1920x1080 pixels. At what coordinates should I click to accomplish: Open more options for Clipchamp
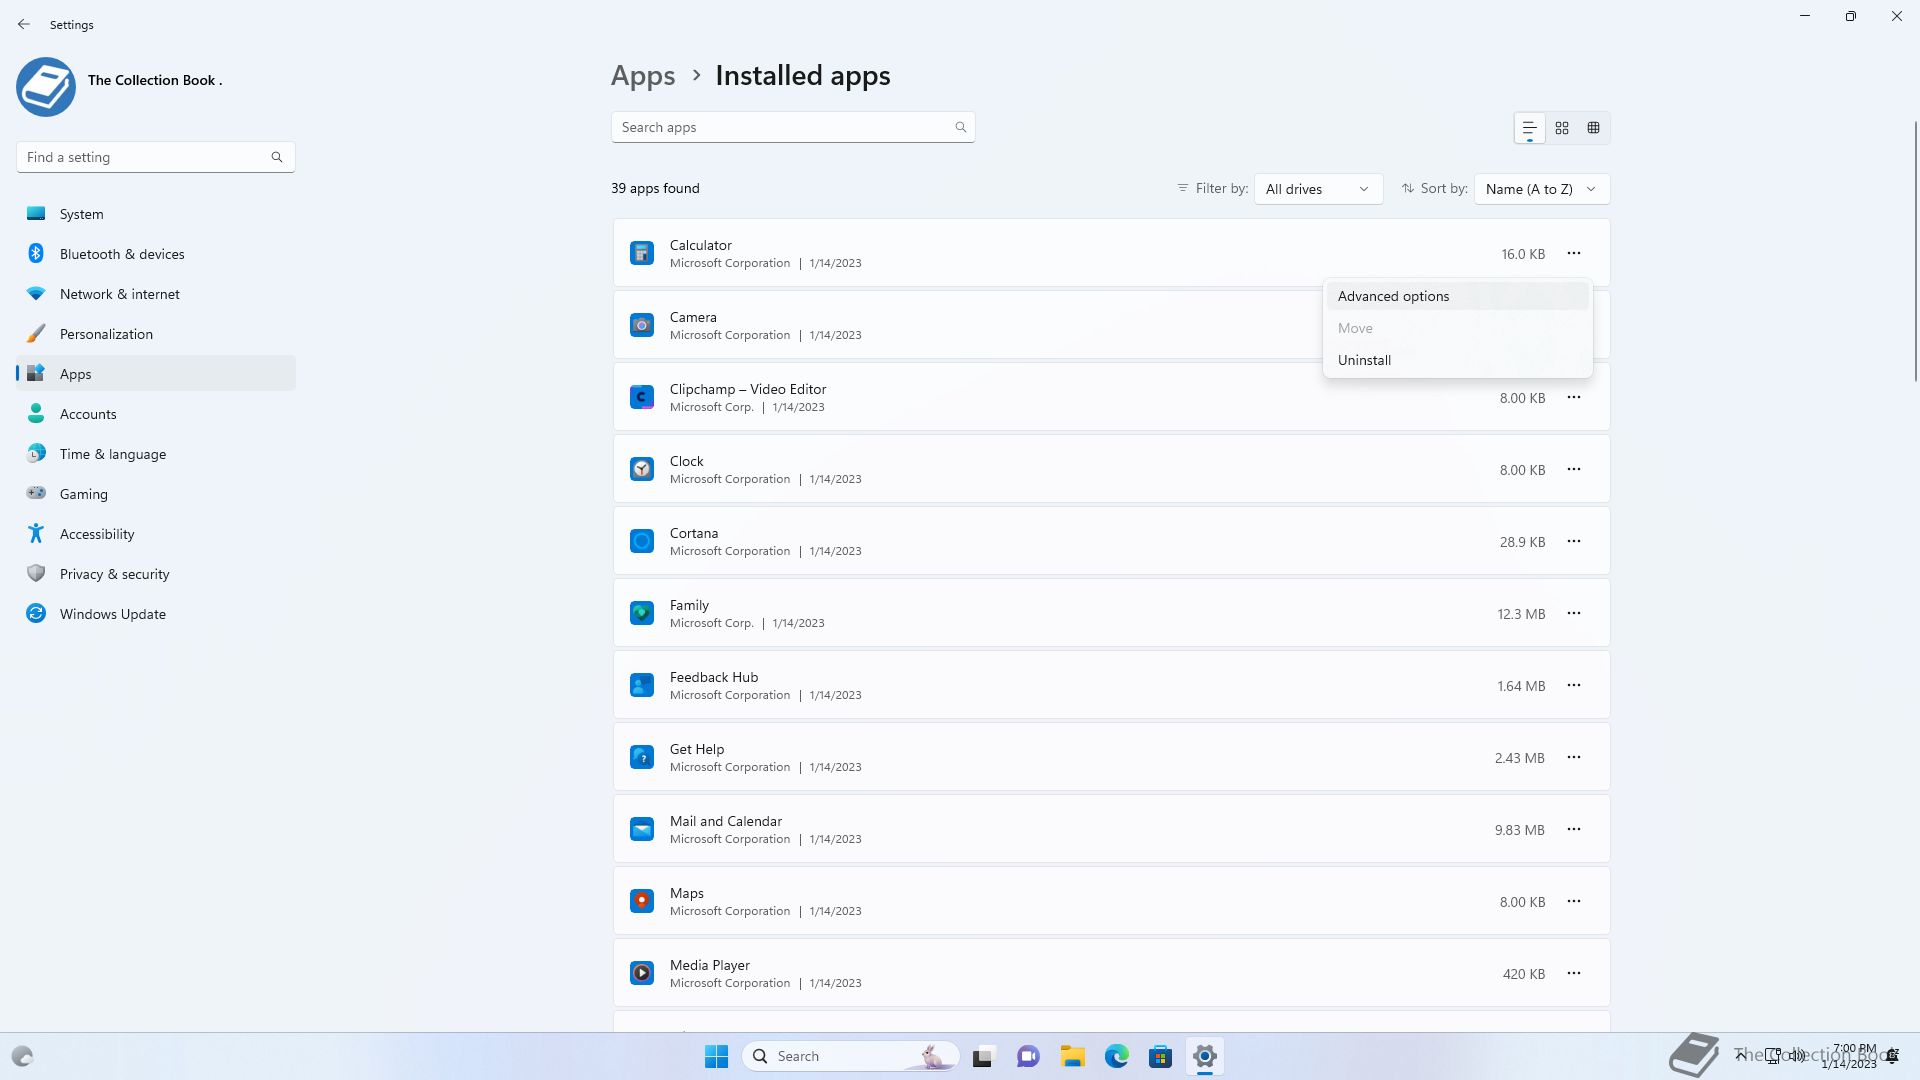(1574, 397)
